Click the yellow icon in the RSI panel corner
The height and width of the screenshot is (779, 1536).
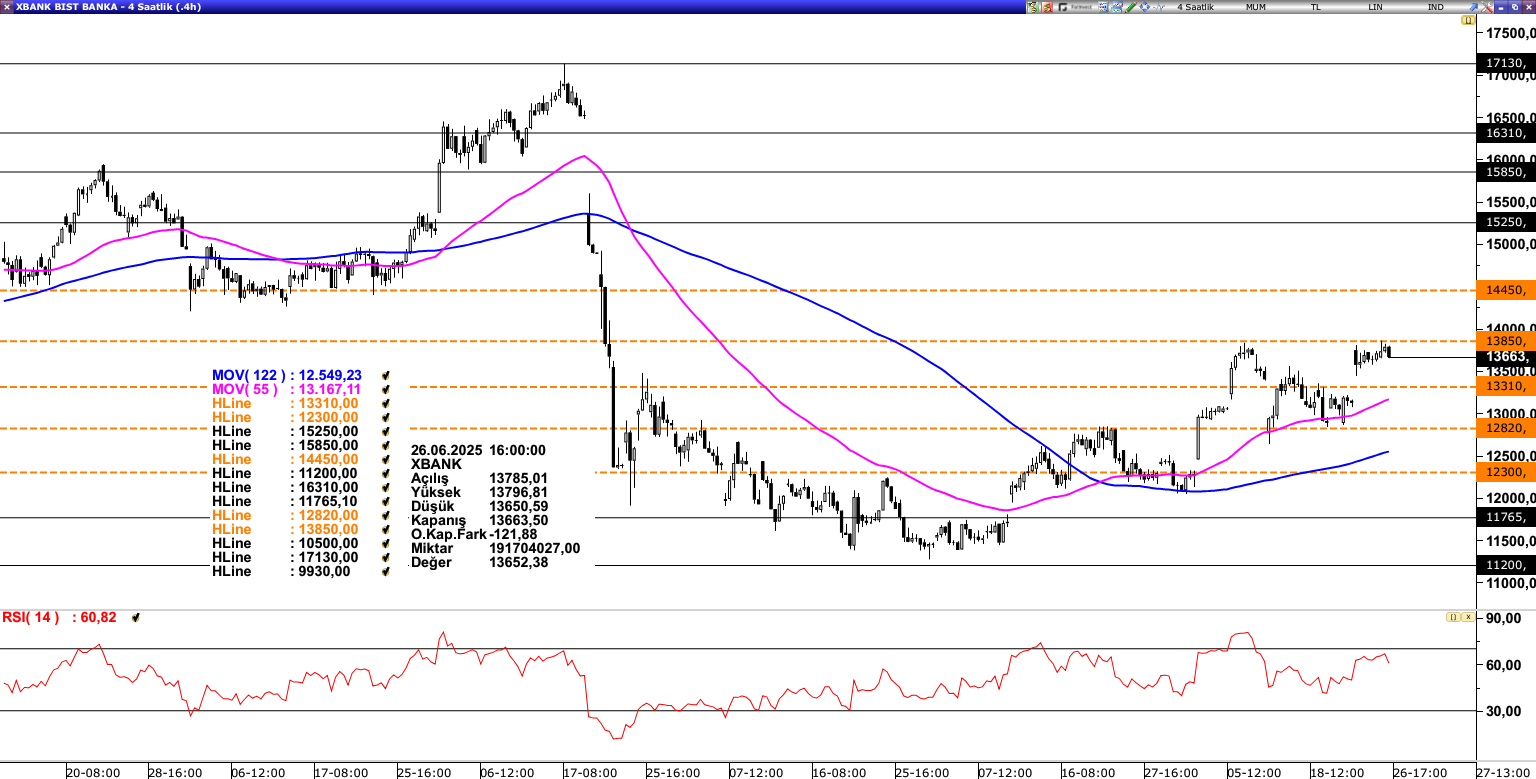(1452, 617)
